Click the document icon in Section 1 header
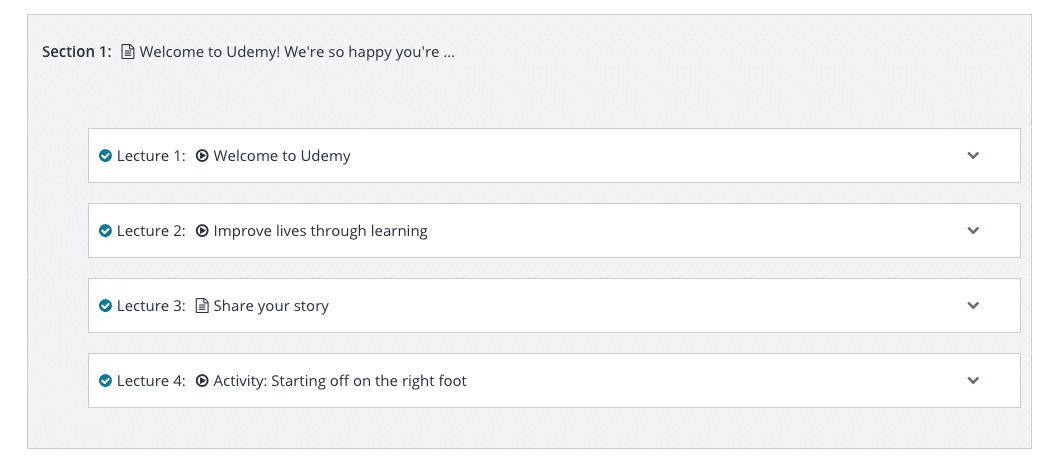The width and height of the screenshot is (1060, 466). 128,51
